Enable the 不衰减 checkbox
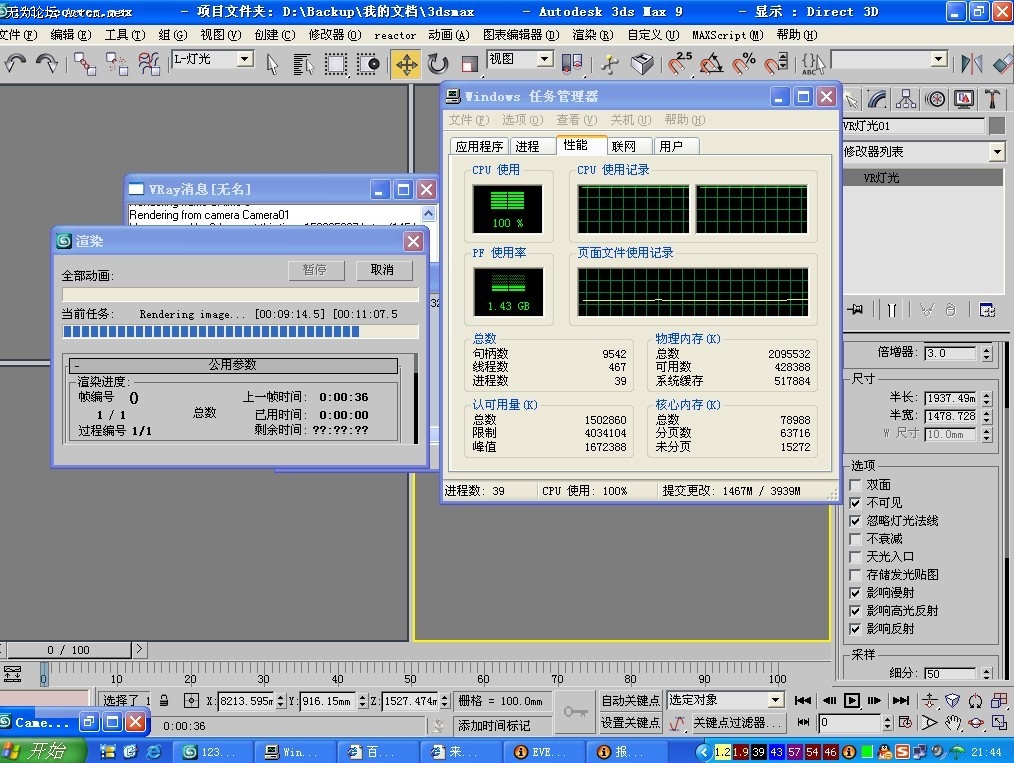The height and width of the screenshot is (763, 1014). [x=855, y=539]
